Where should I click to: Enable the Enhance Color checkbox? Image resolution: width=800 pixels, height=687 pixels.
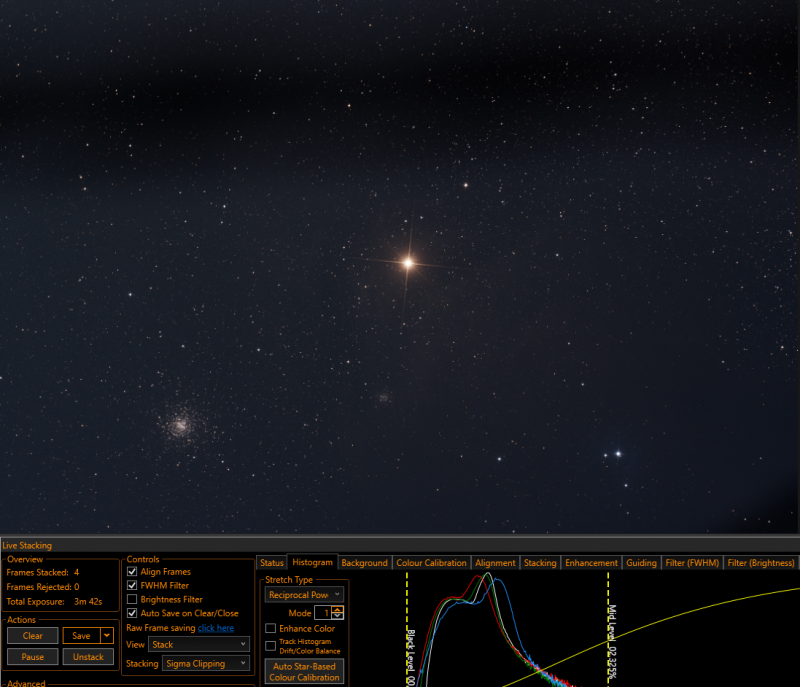click(271, 628)
